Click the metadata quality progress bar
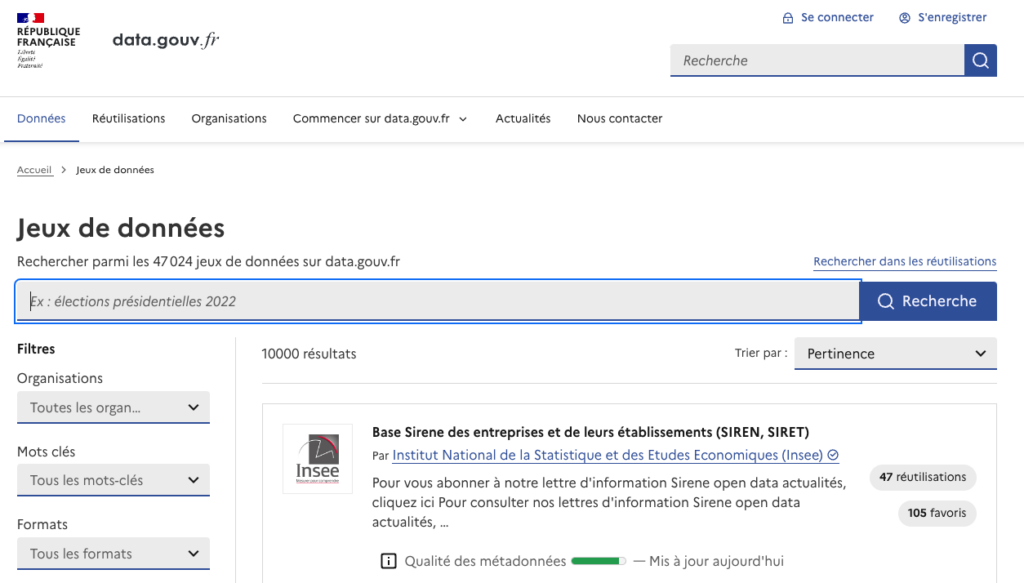 pos(599,561)
